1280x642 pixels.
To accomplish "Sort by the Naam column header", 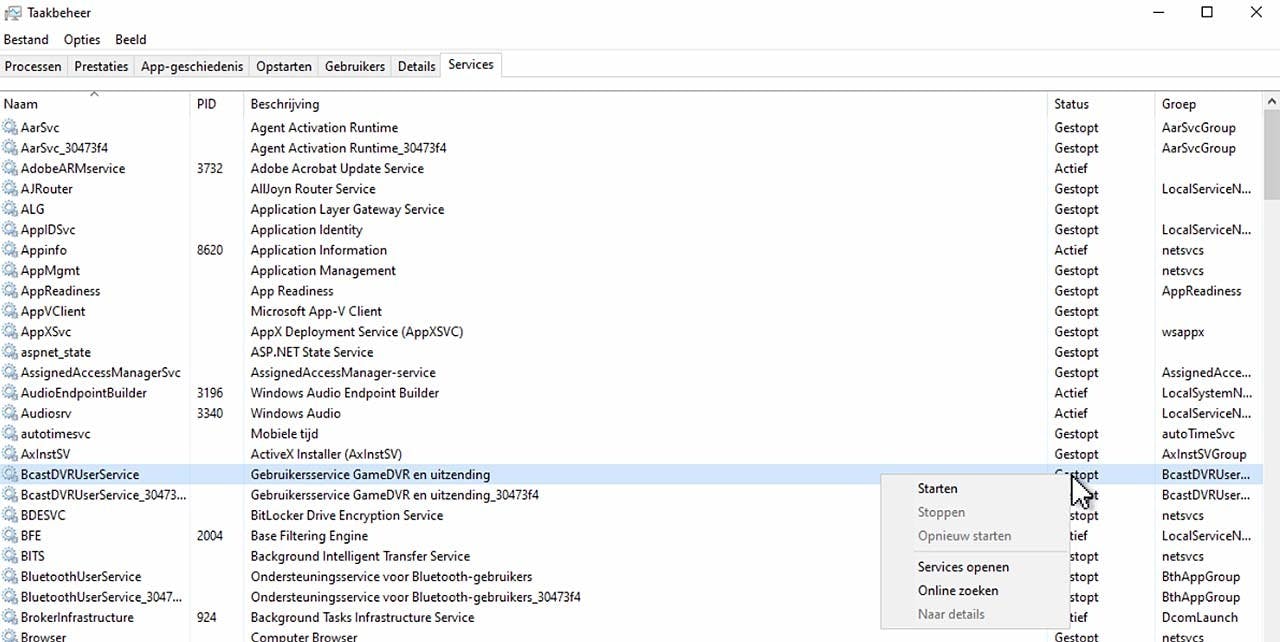I will (x=21, y=104).
